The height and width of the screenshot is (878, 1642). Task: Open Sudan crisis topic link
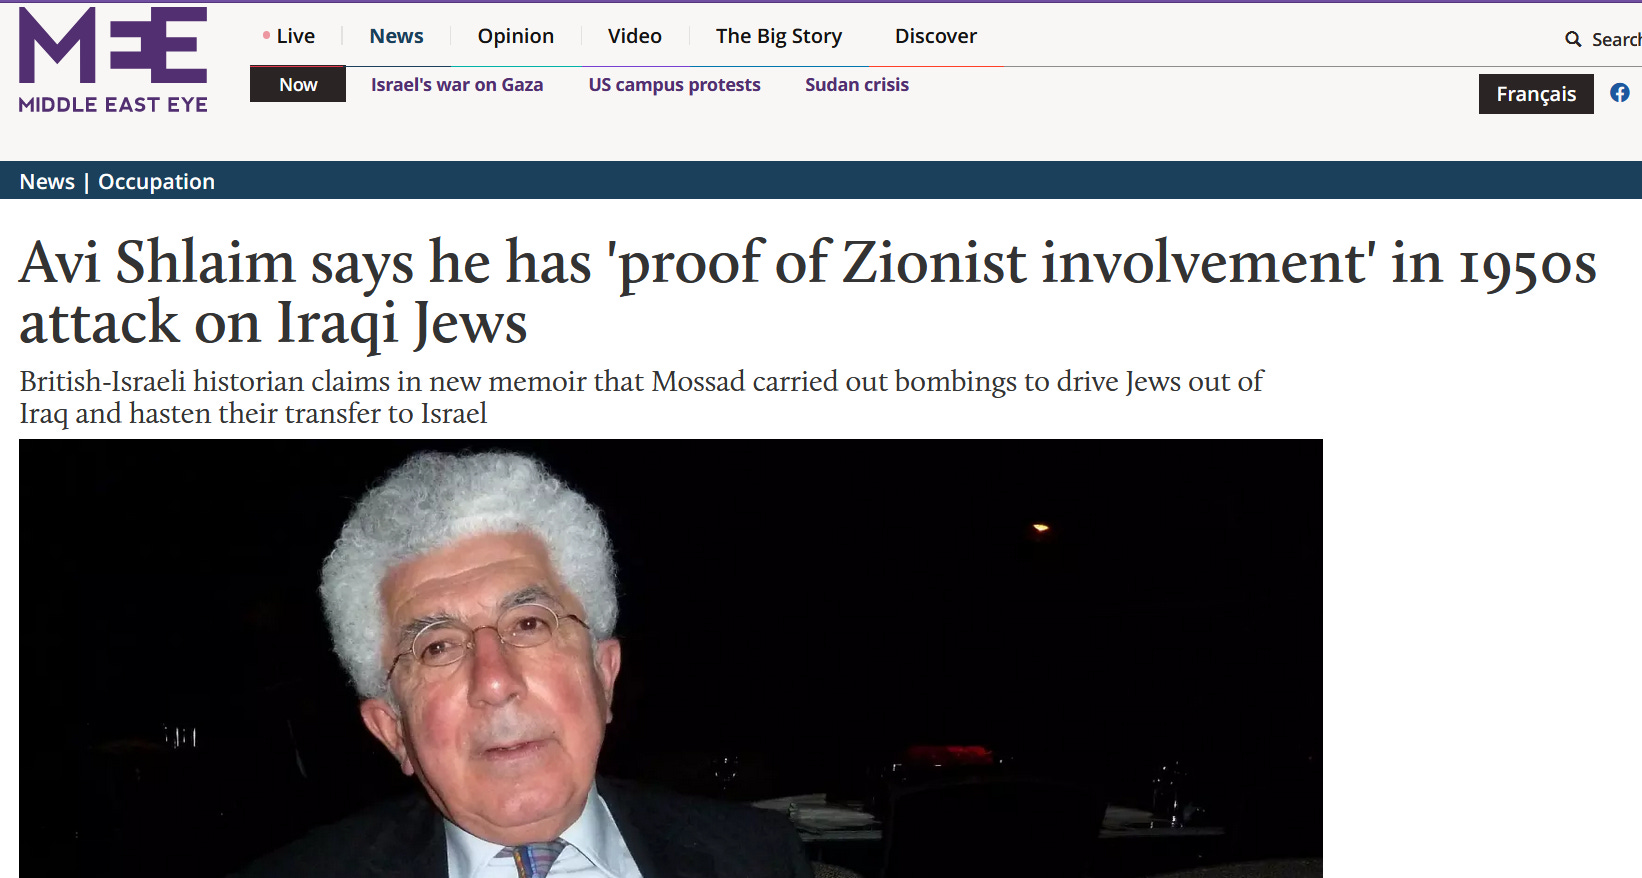(857, 85)
